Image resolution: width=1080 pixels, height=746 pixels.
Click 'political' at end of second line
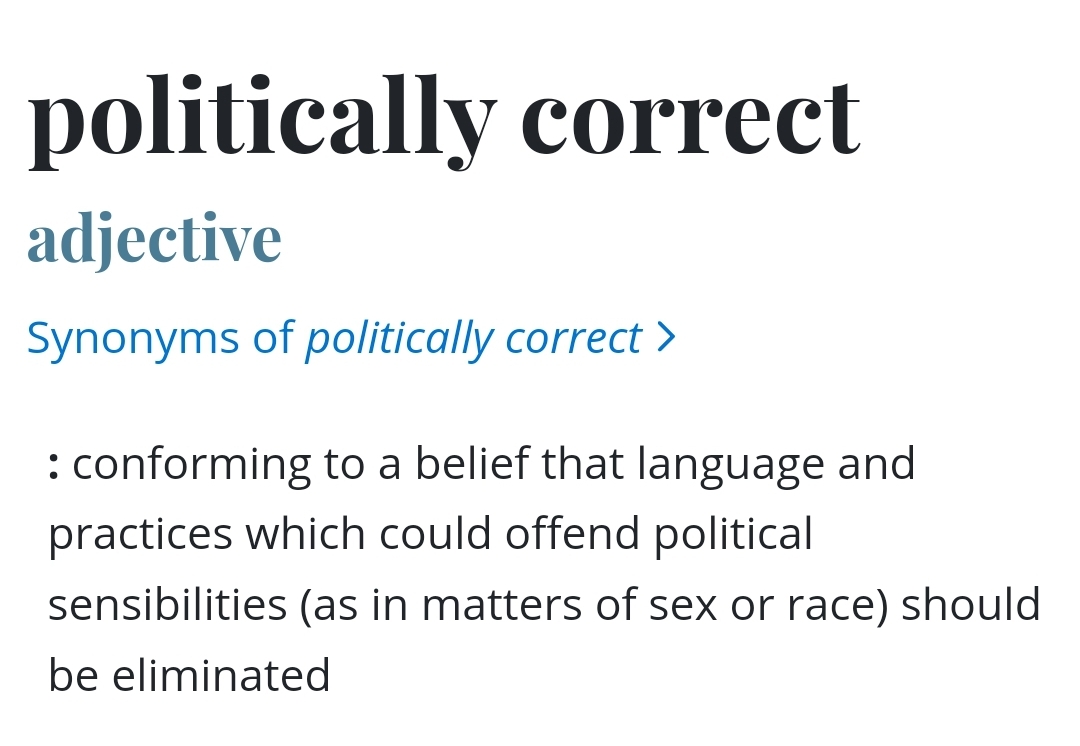(x=734, y=535)
